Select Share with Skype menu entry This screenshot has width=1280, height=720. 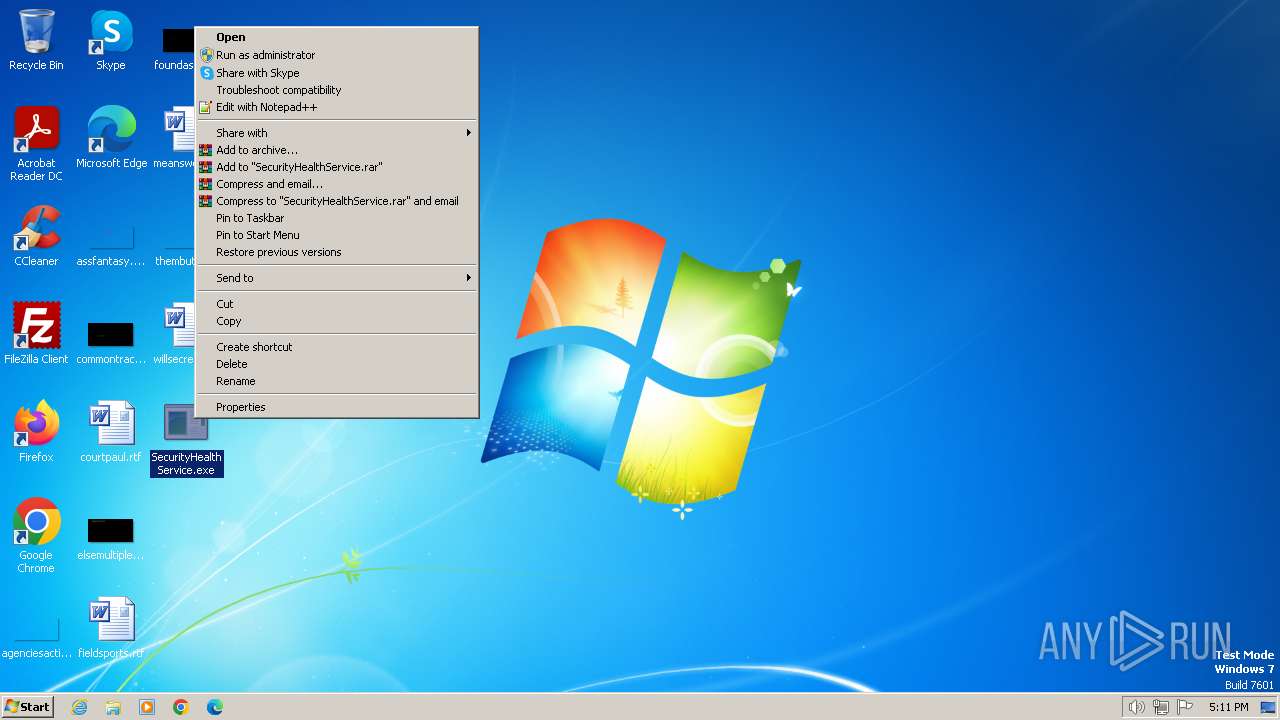point(337,73)
